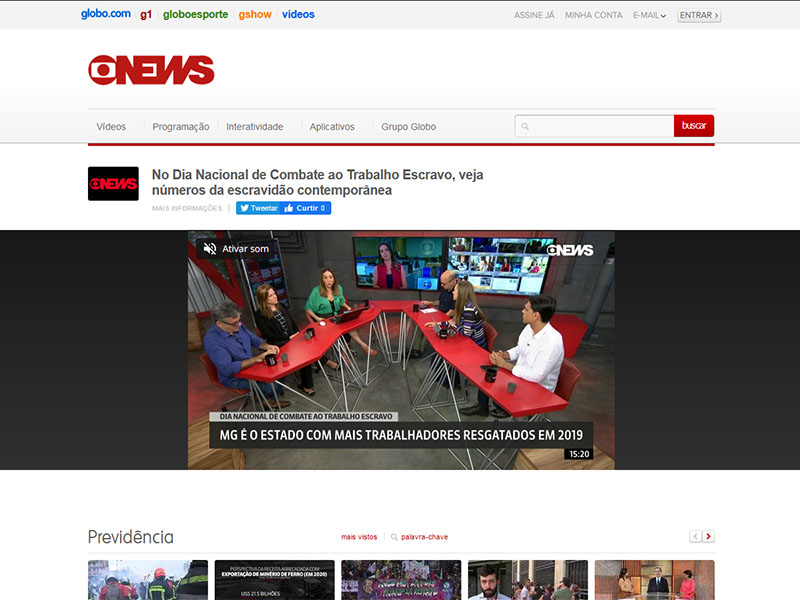Open the Aplicativos menu item
Viewport: 800px width, 600px height.
(332, 127)
